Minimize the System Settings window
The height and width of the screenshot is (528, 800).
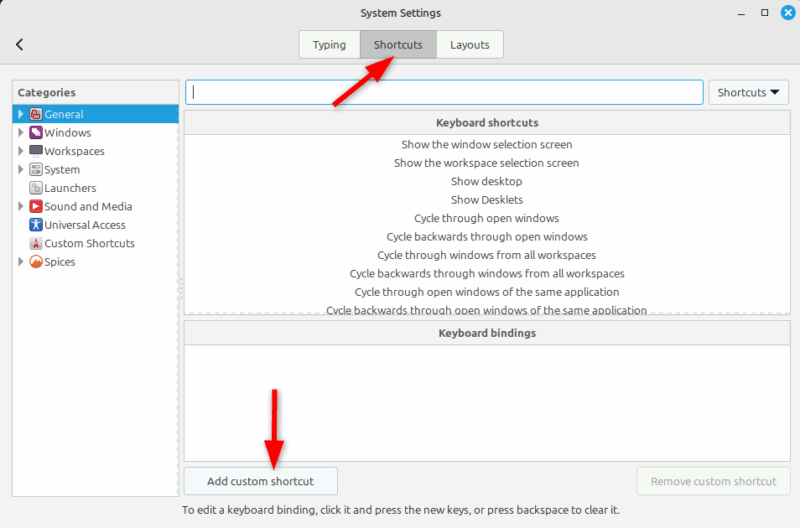tap(741, 13)
